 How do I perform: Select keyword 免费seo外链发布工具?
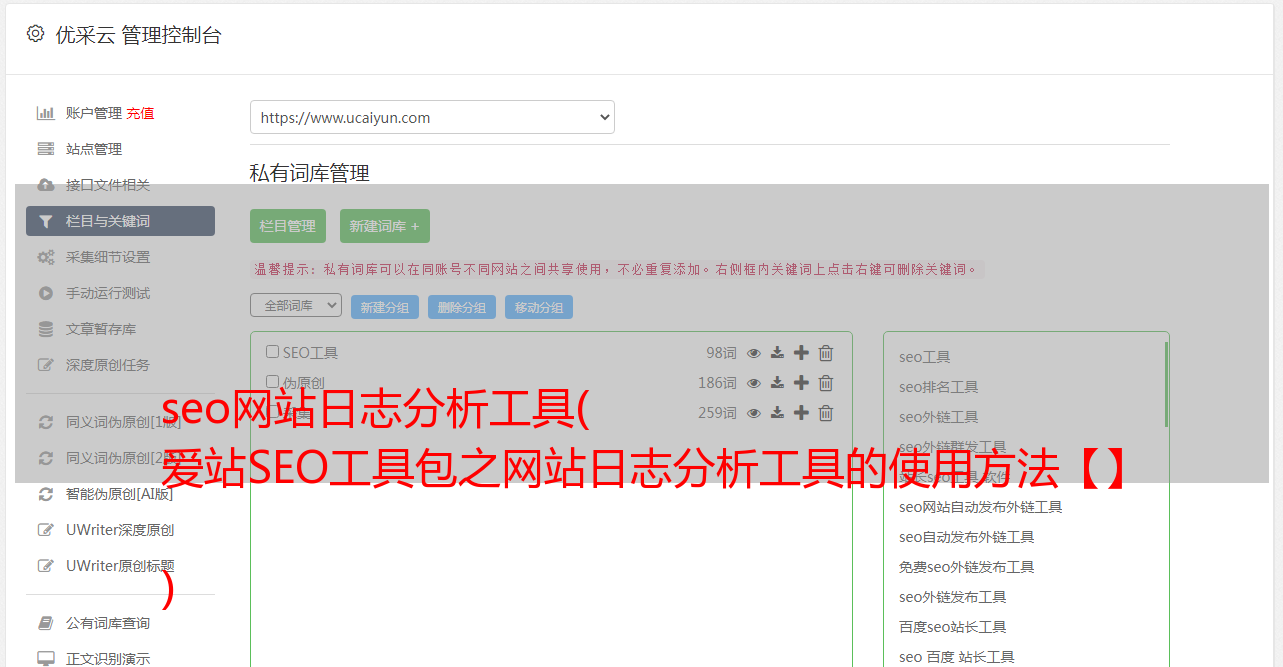pyautogui.click(x=966, y=567)
